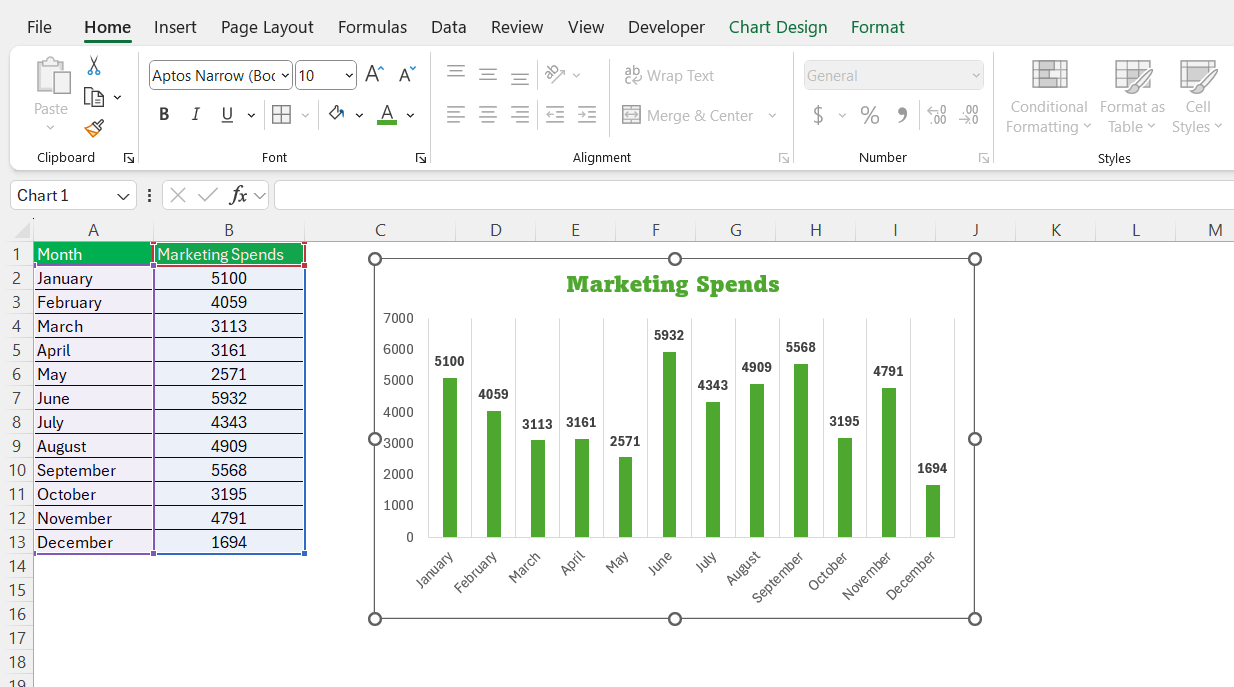The image size is (1234, 687).
Task: Open the Chart Design tab
Action: click(x=778, y=27)
